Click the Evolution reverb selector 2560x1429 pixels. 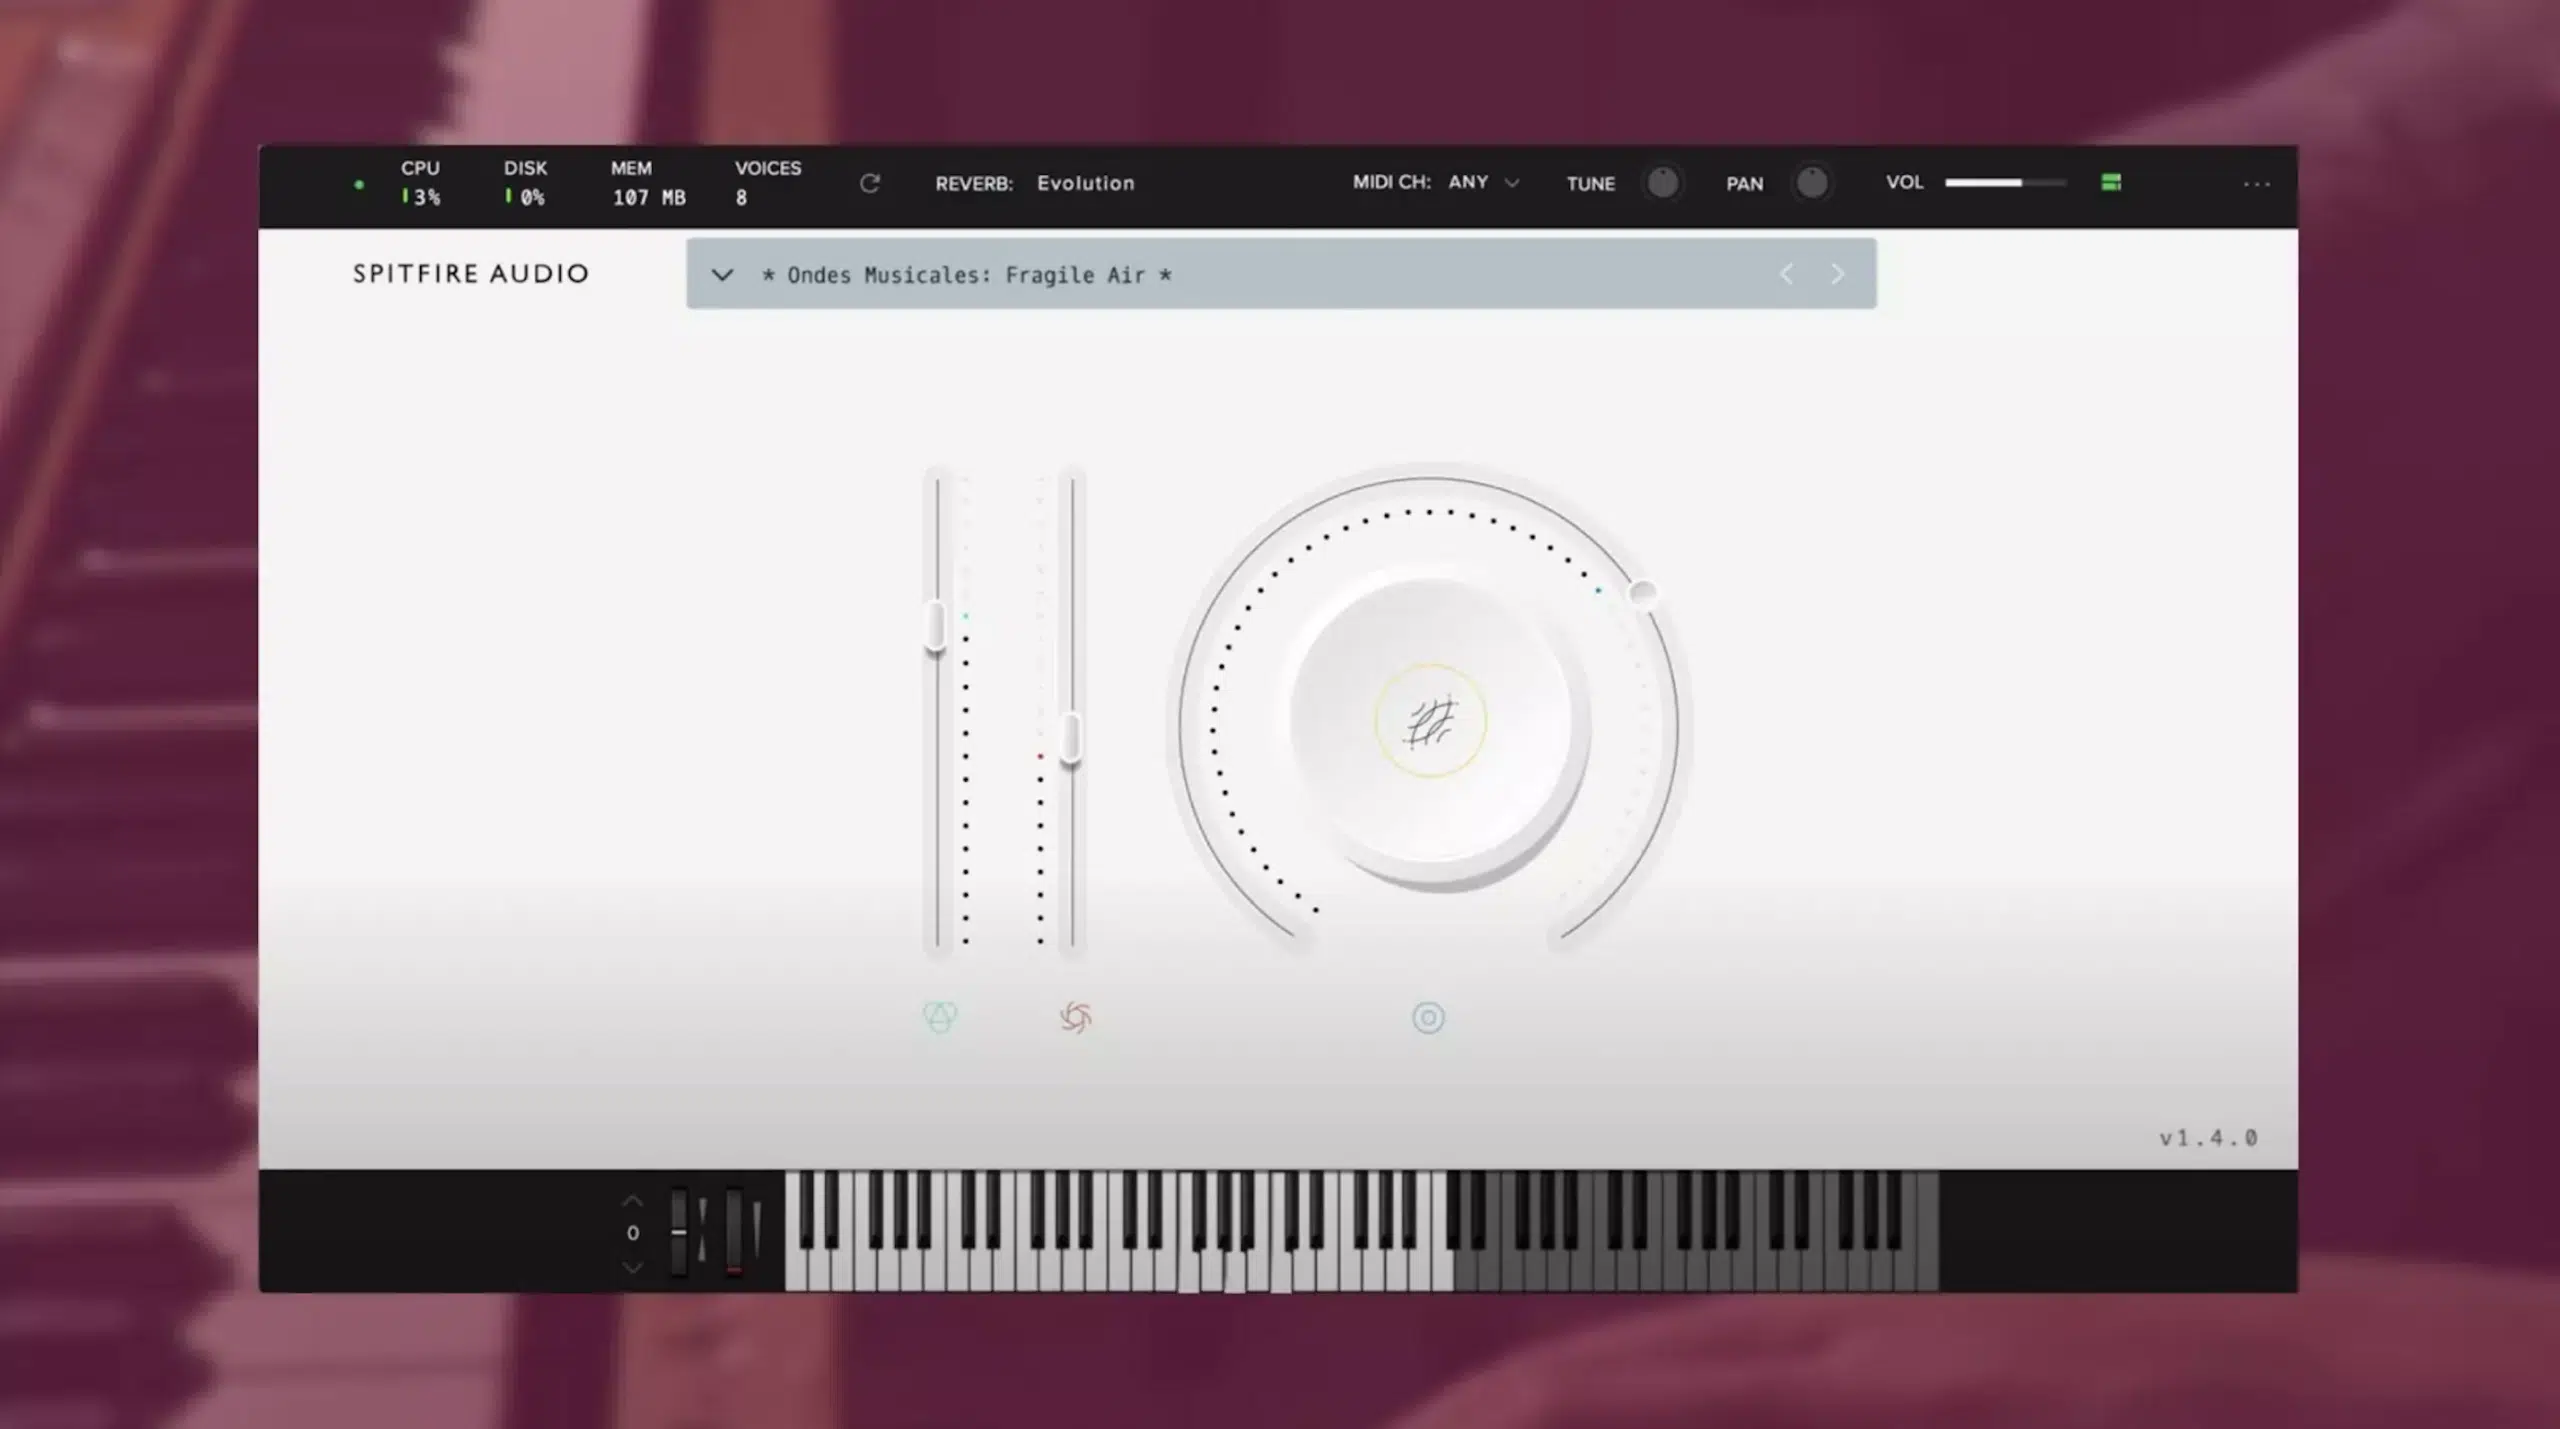(1085, 183)
